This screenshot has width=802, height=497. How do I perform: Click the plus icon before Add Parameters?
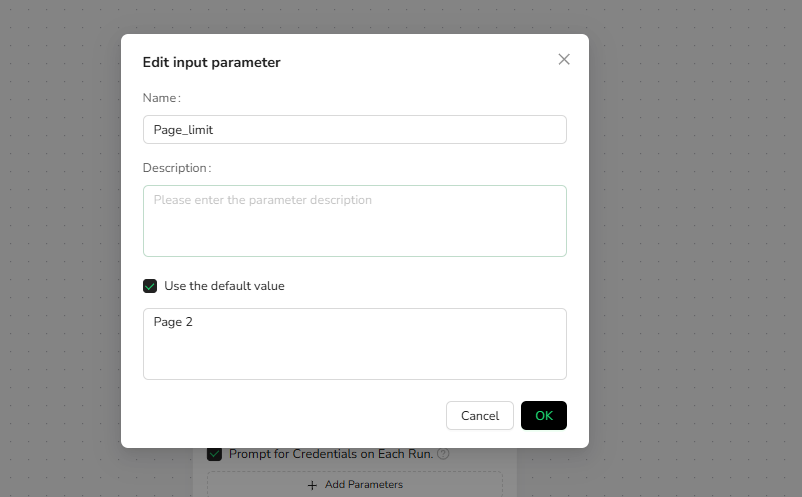[x=312, y=485]
